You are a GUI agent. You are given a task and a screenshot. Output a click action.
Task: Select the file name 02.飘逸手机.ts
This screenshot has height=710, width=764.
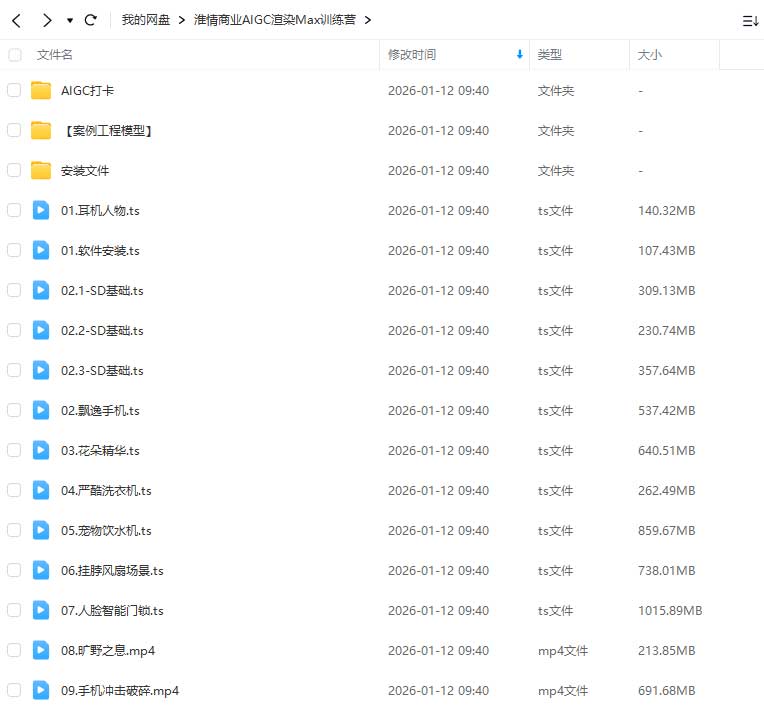coord(100,411)
